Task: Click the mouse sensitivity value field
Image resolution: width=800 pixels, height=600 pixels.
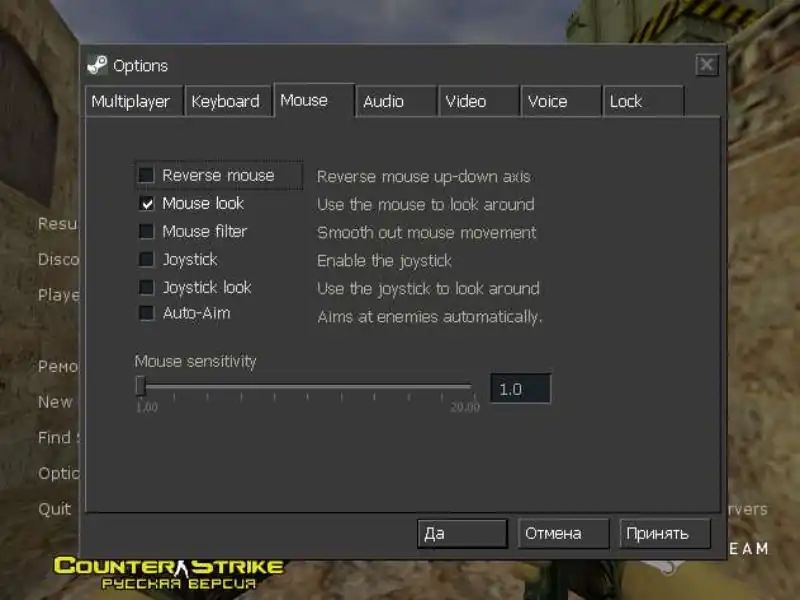Action: click(x=520, y=389)
